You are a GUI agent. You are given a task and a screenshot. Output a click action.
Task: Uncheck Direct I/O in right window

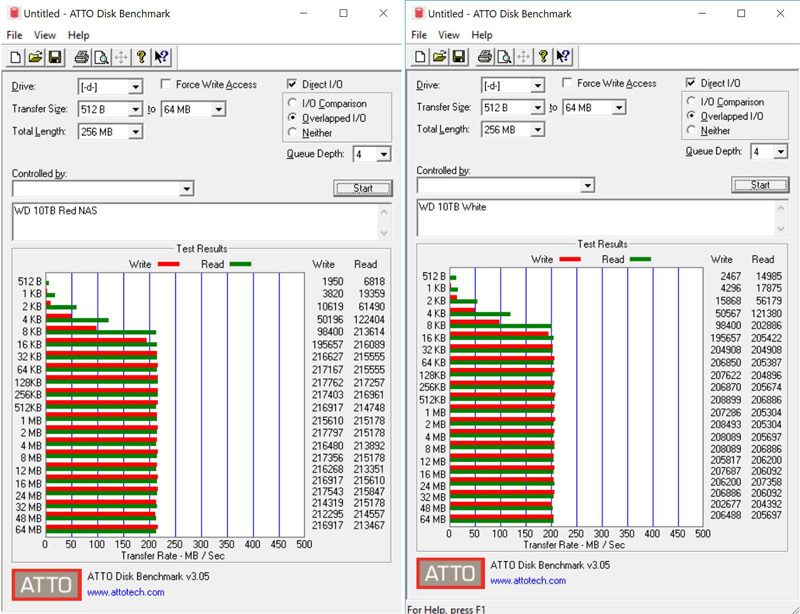pyautogui.click(x=691, y=83)
